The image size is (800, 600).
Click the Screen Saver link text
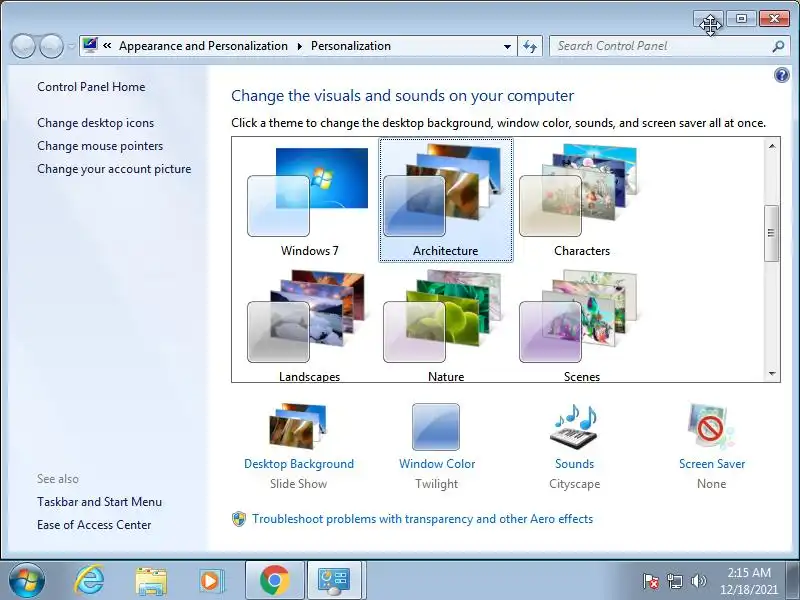click(712, 464)
